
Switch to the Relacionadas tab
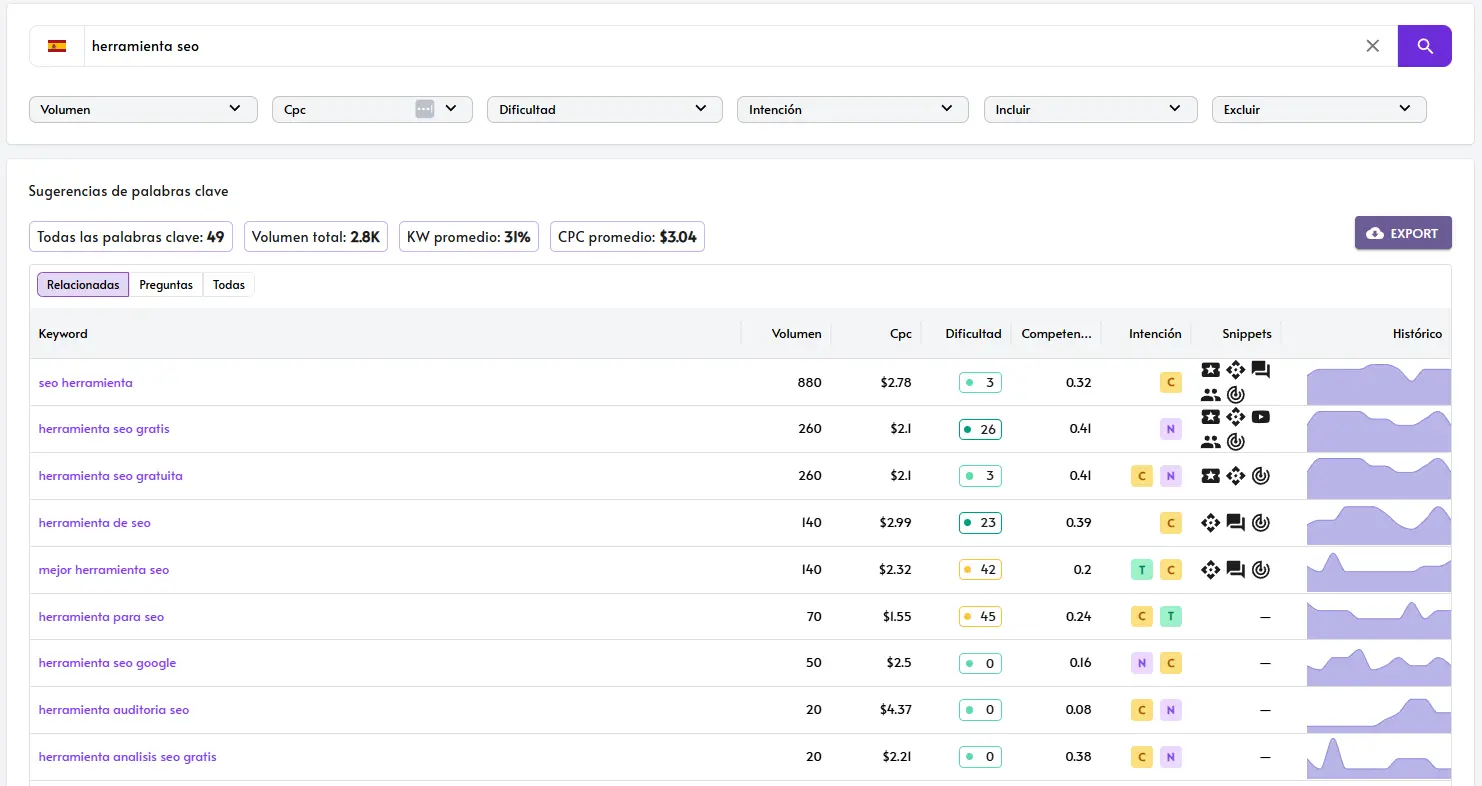83,285
